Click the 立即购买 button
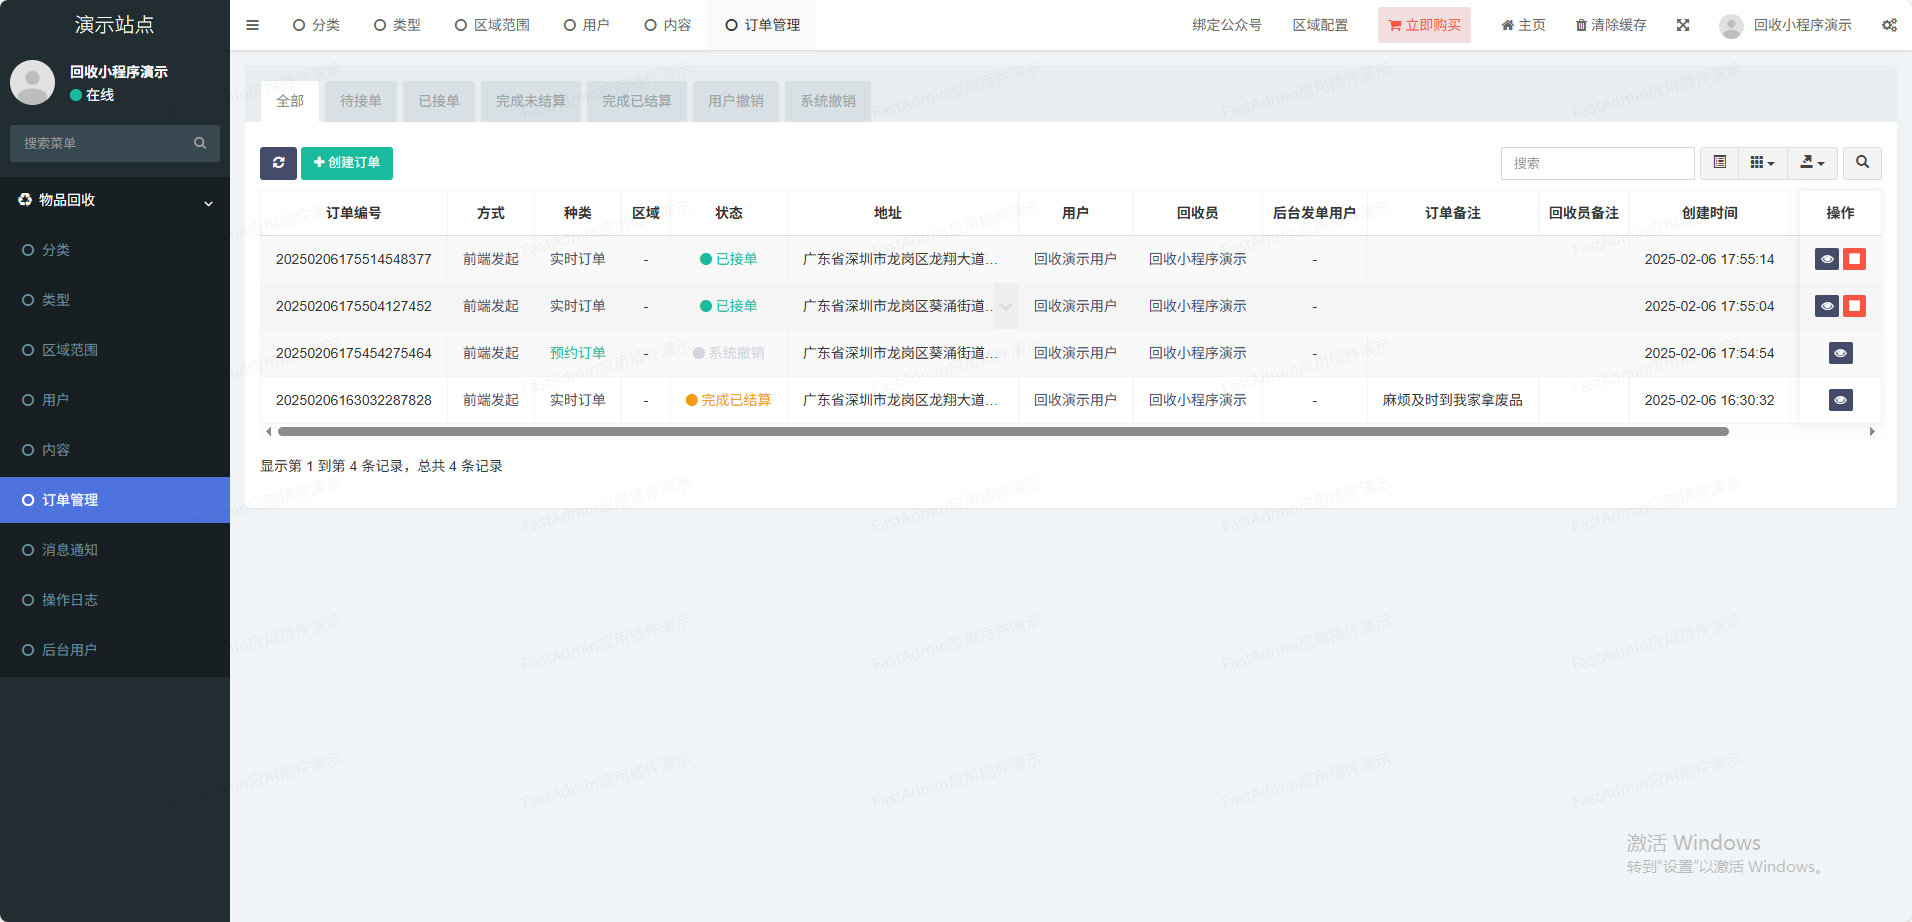 [x=1424, y=25]
